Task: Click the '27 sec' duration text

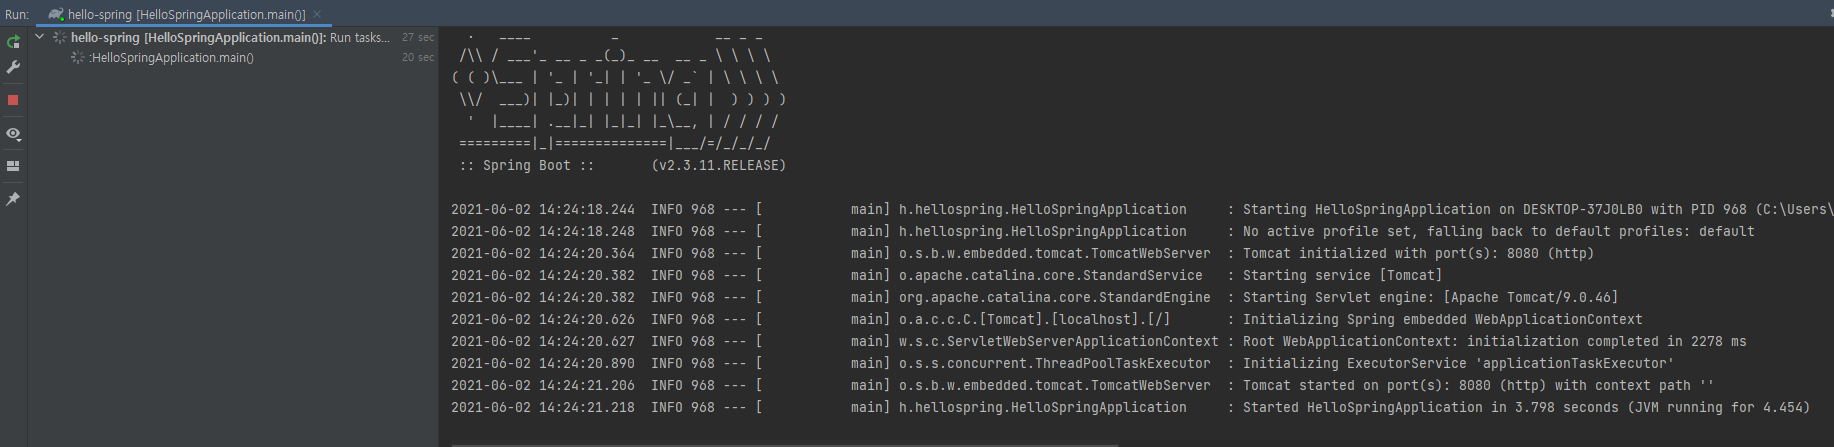Action: [x=418, y=37]
